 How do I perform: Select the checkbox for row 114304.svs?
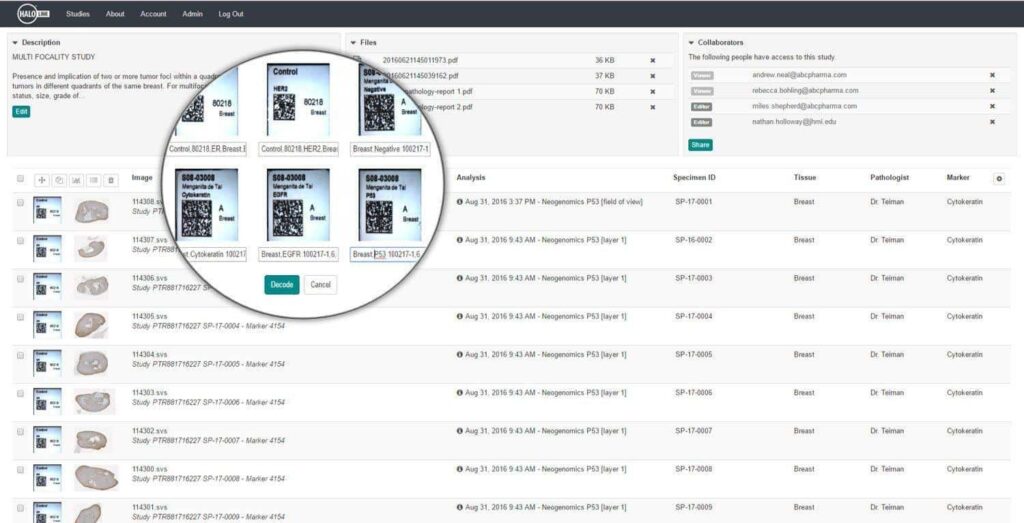[x=20, y=355]
